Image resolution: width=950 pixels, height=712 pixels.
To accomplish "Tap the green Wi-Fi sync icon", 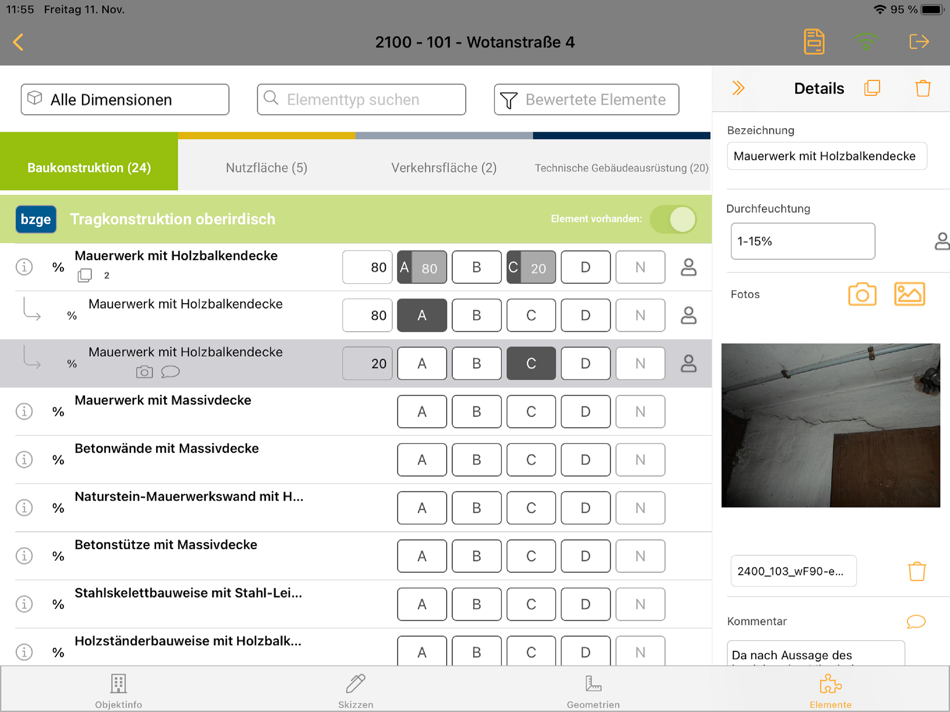I will 866,41.
